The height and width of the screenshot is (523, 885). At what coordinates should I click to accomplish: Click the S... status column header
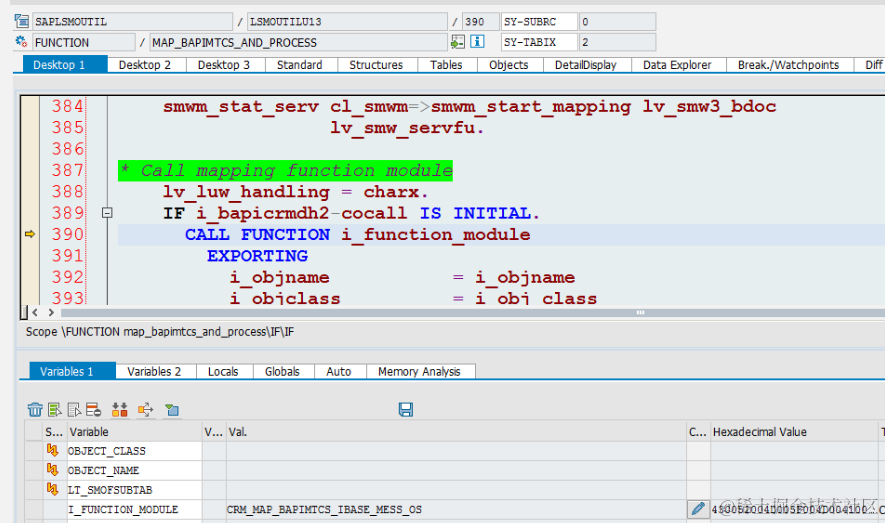point(54,432)
